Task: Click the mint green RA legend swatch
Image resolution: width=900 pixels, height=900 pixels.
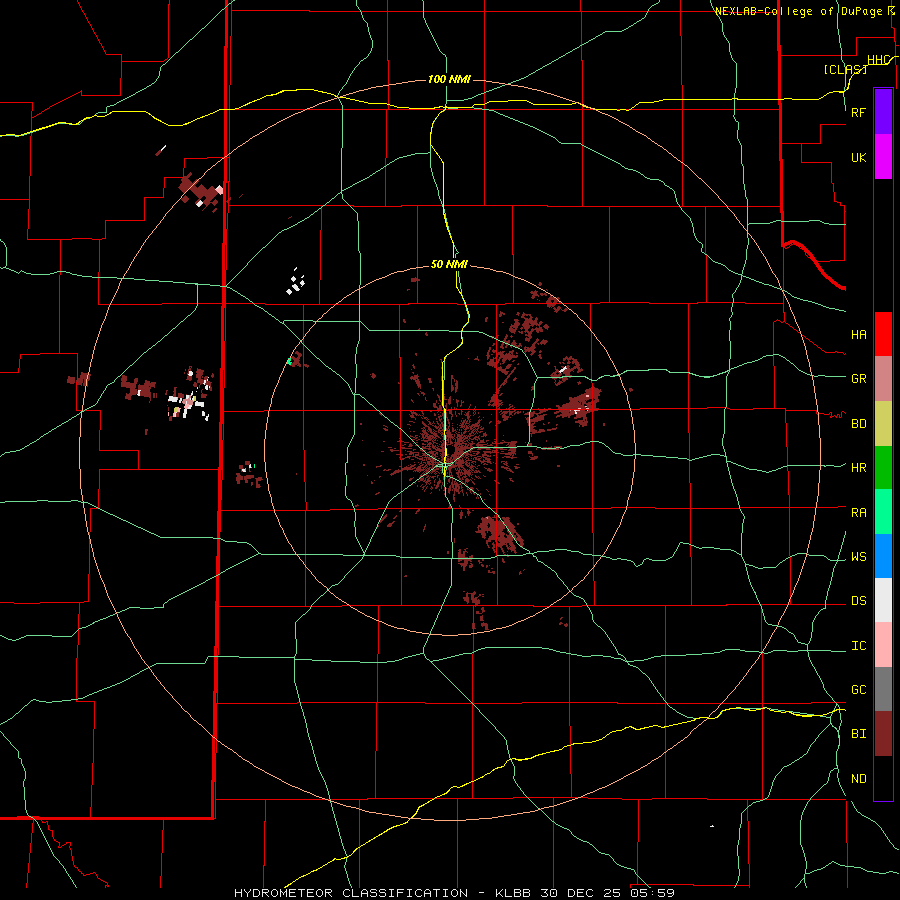Action: click(x=883, y=512)
